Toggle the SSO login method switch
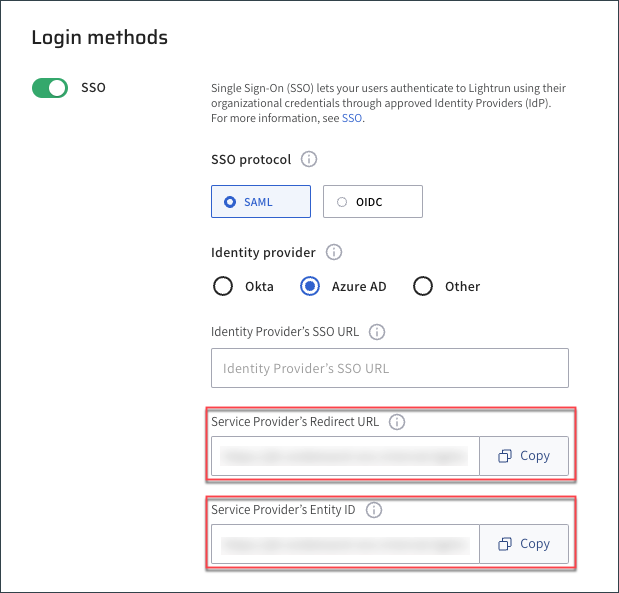 point(50,88)
